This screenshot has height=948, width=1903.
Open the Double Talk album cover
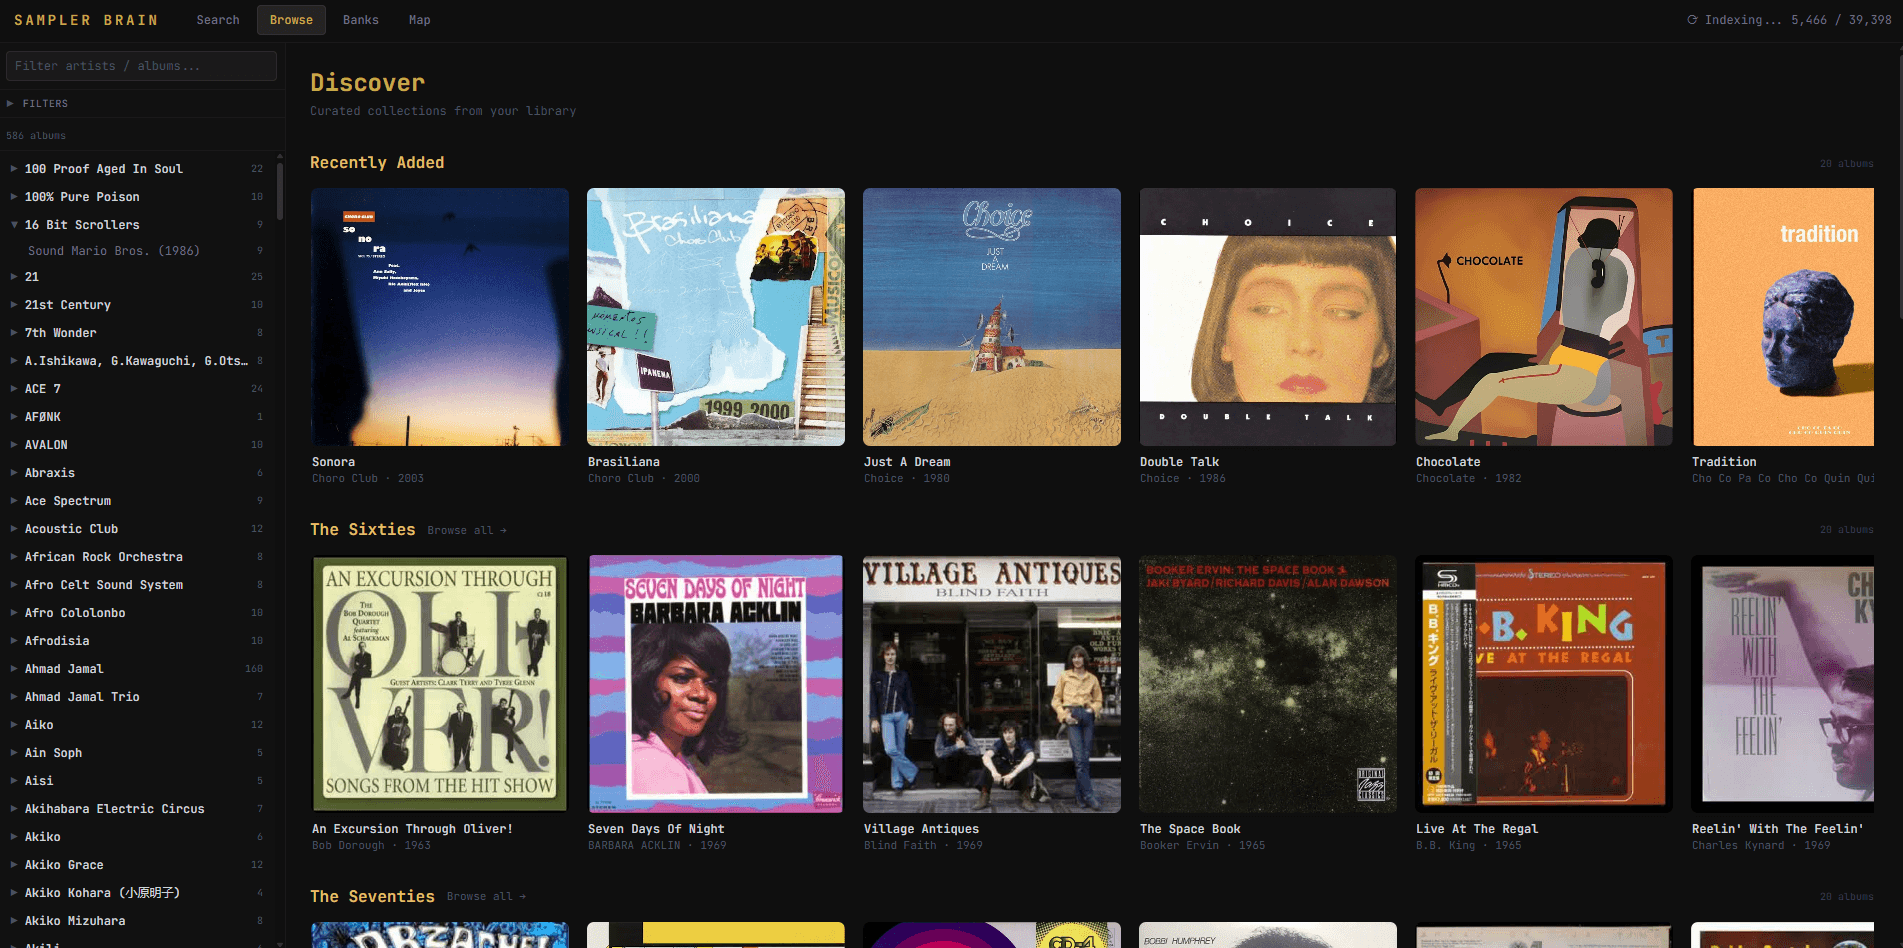point(1268,317)
